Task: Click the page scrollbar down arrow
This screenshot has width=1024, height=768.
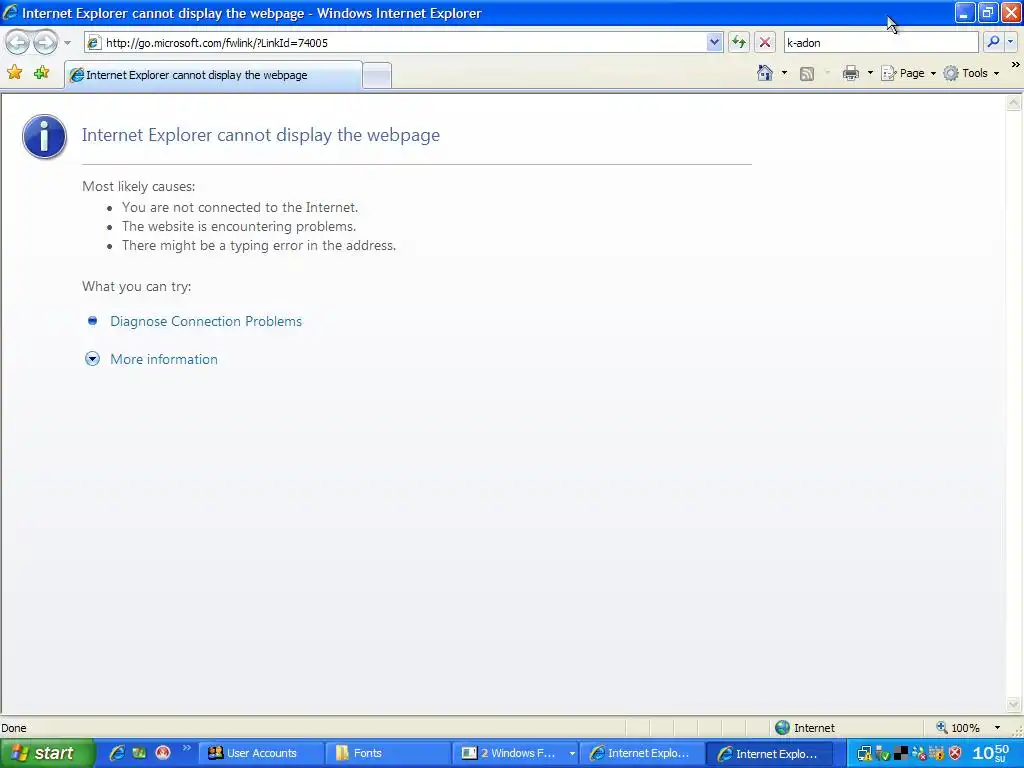Action: 1014,704
